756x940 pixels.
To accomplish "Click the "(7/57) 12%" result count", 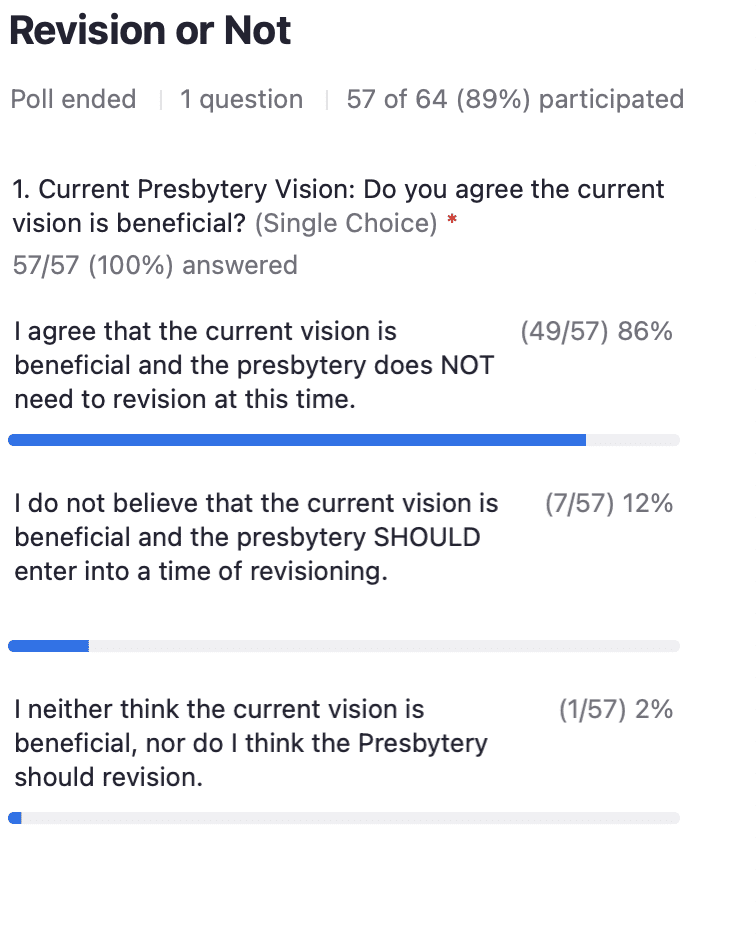I will point(608,504).
